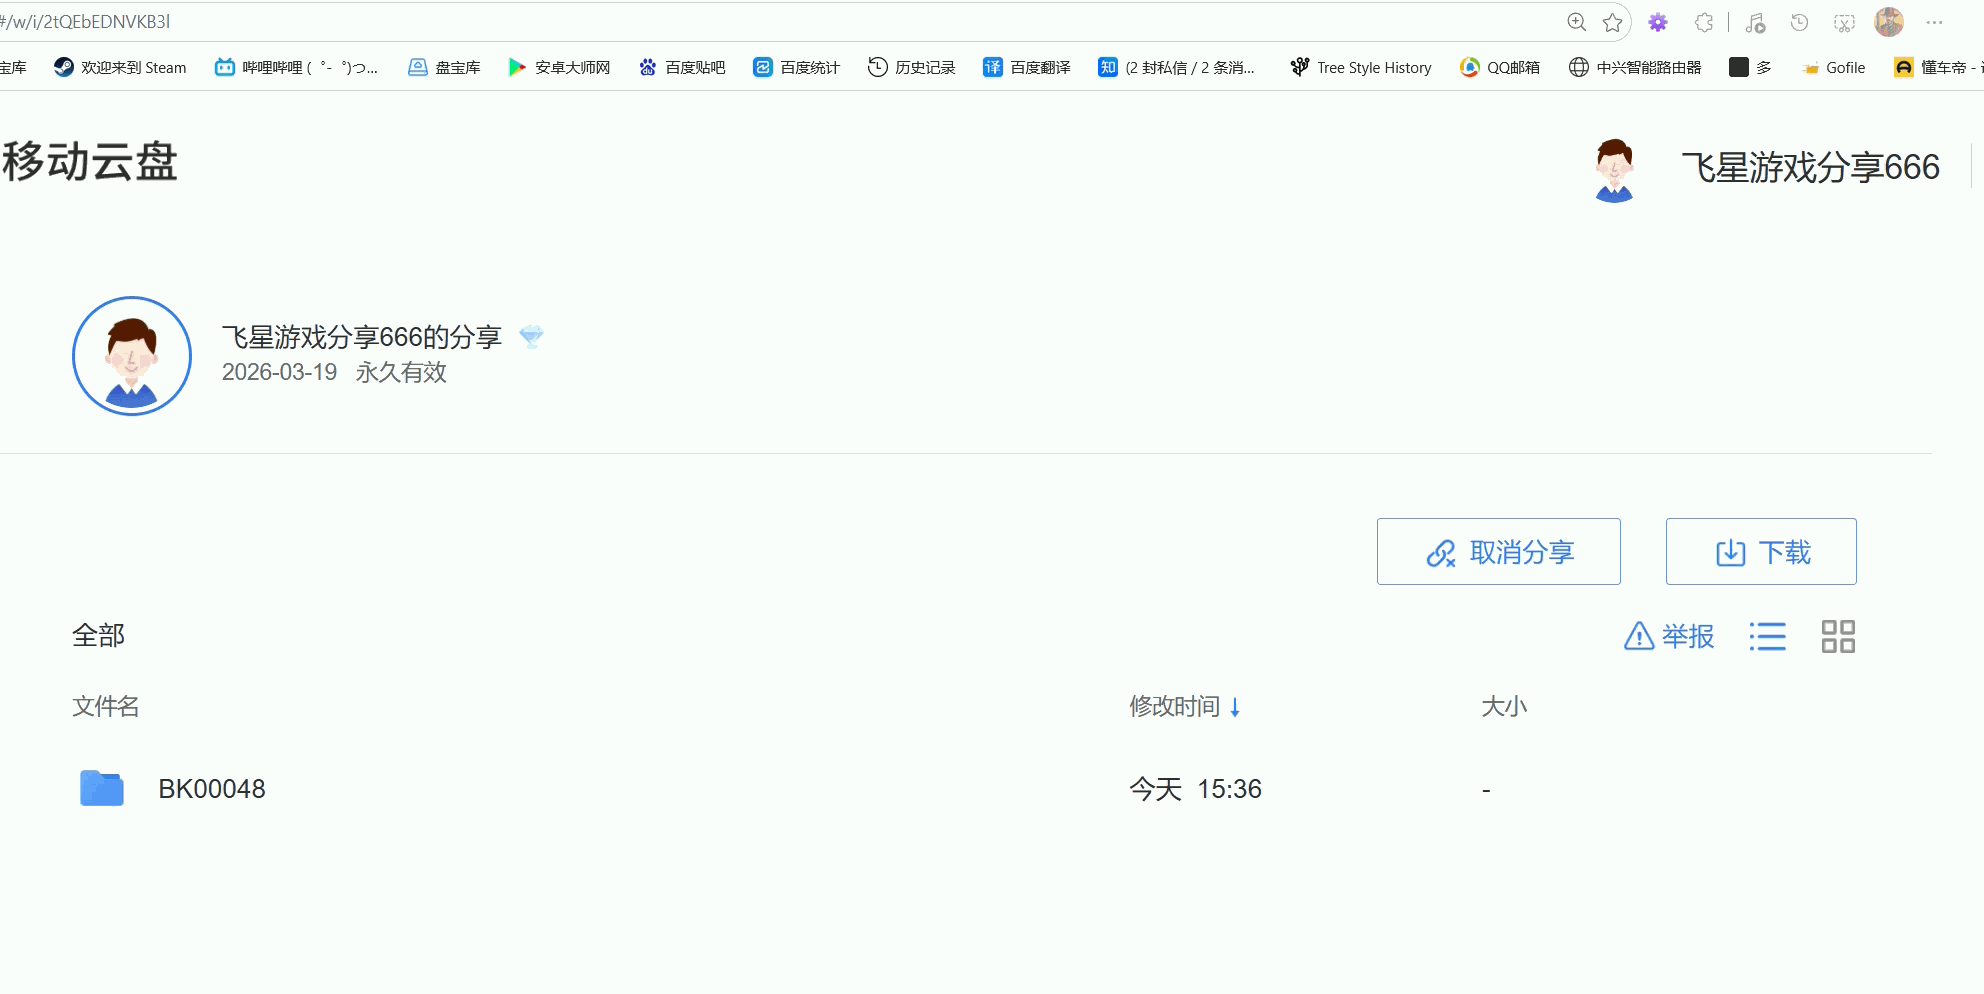
Task: Click the 取消分享 cancel share button
Action: (1498, 551)
